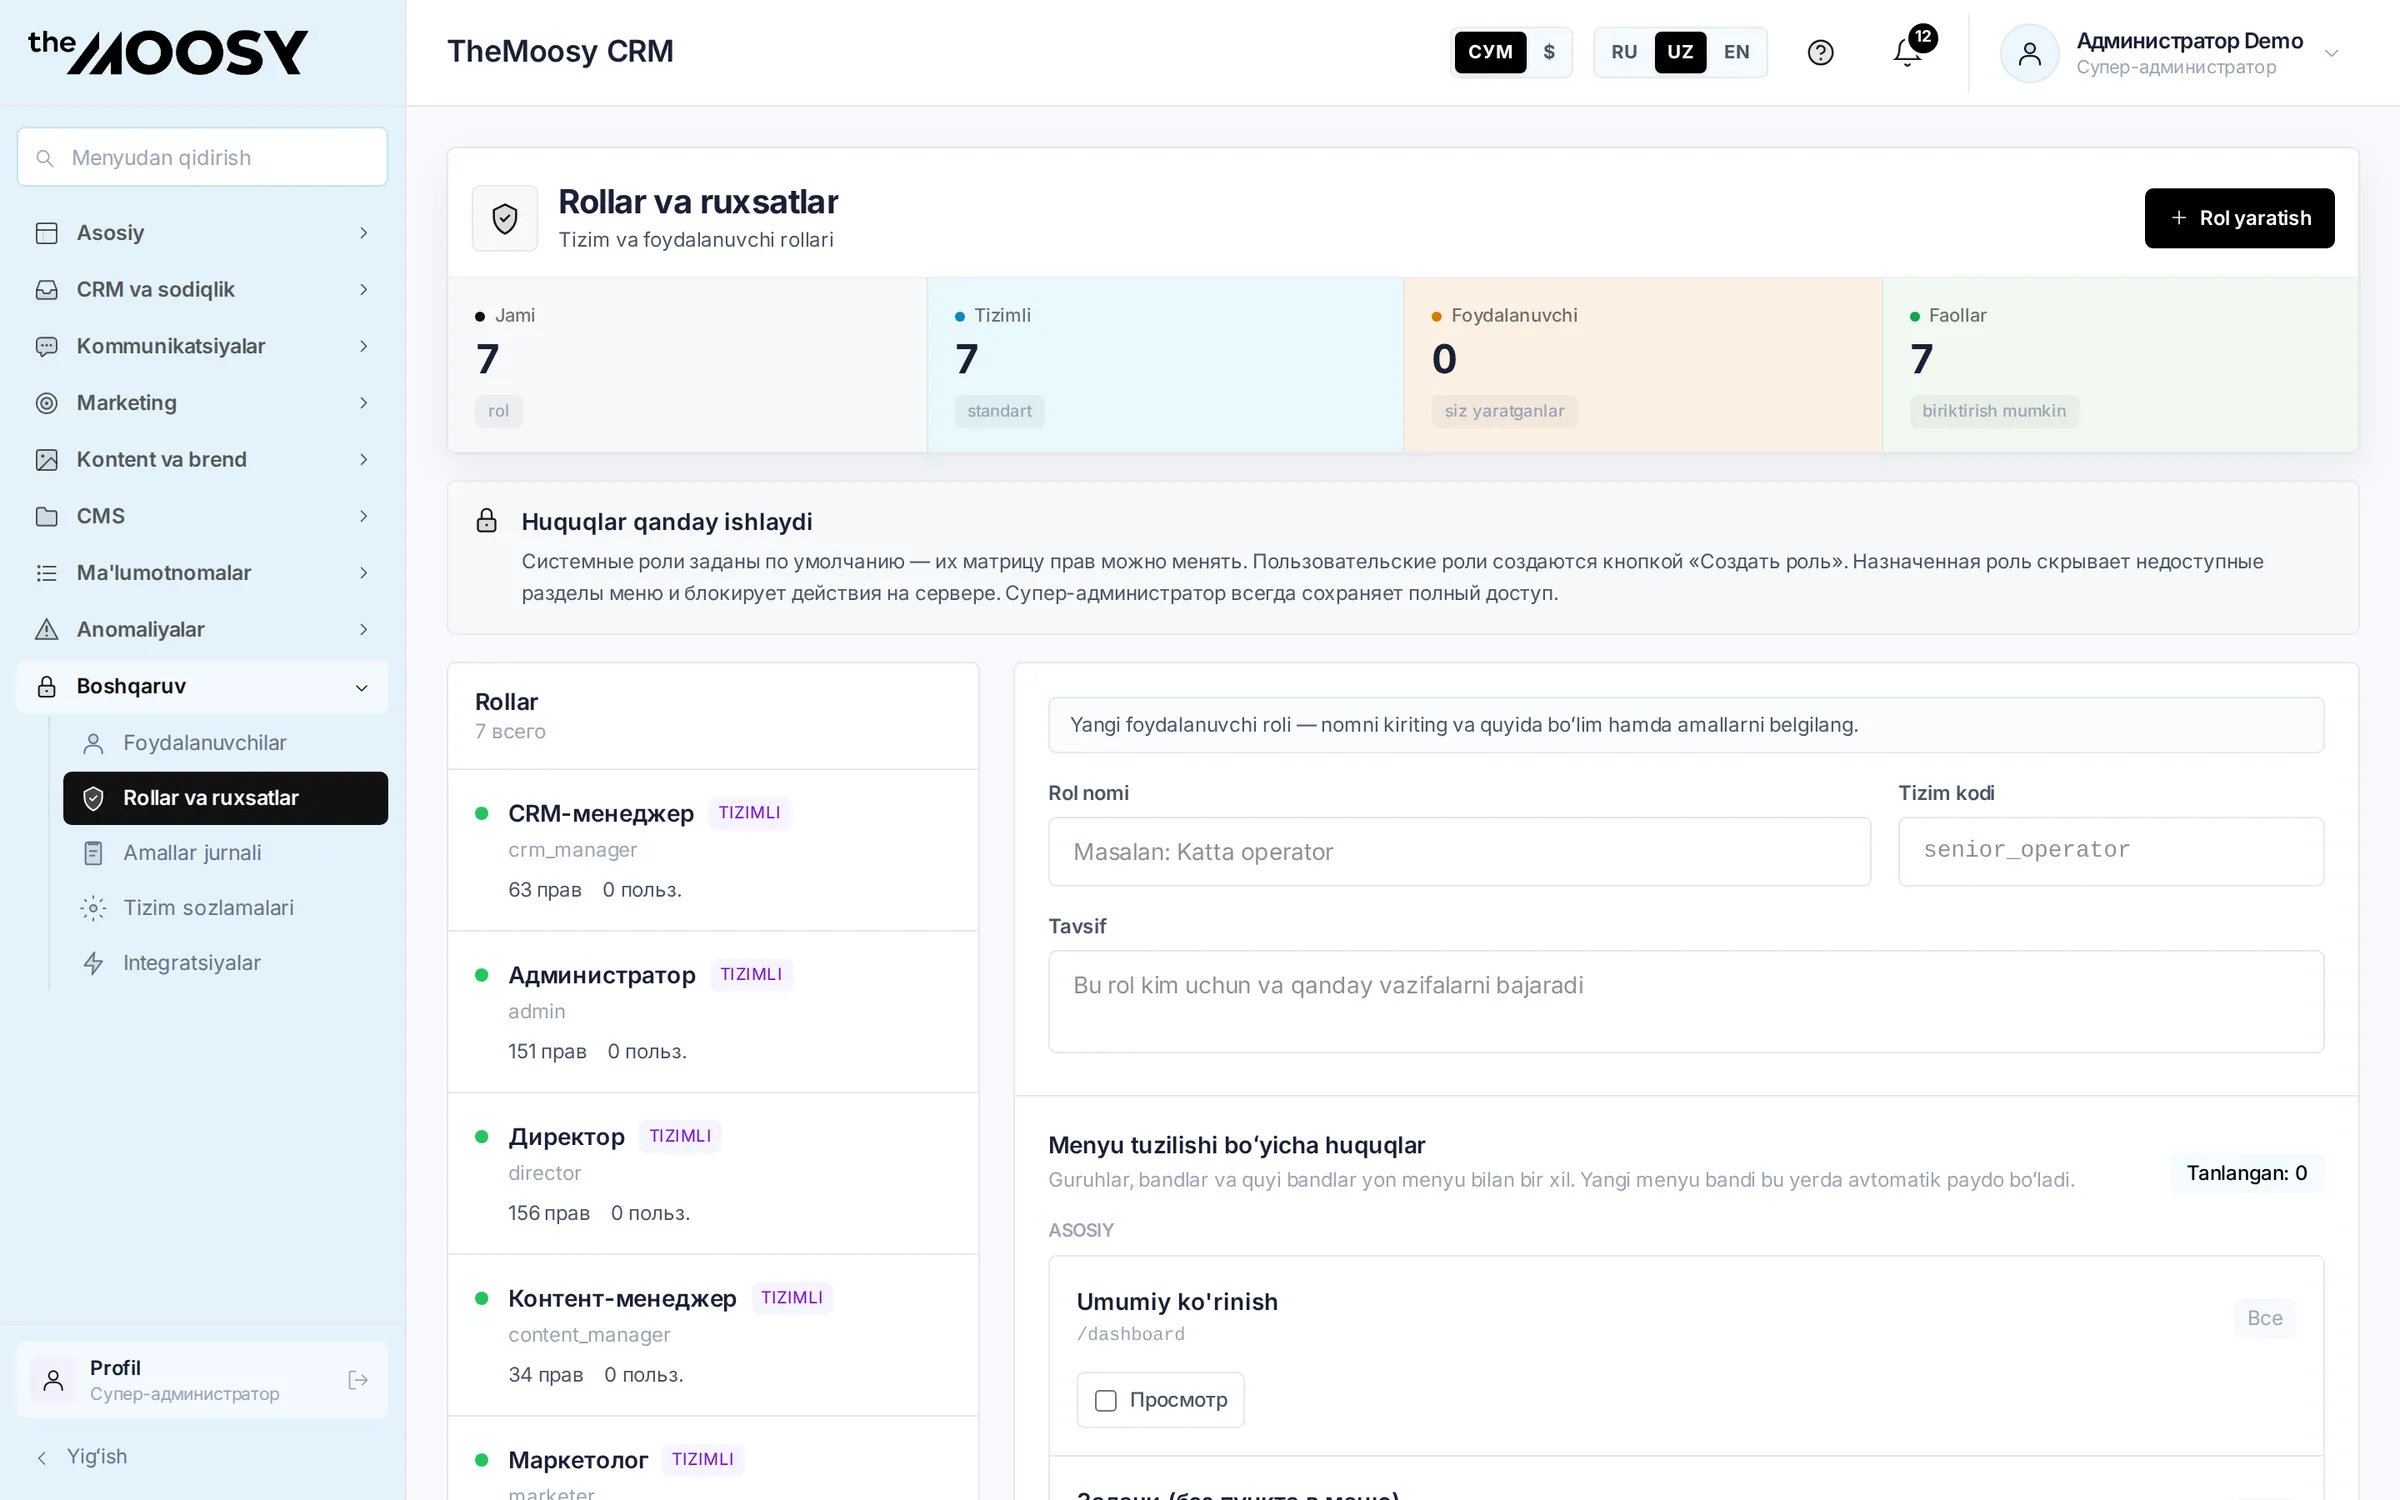
Task: Click the Marketing target icon
Action: click(x=47, y=403)
